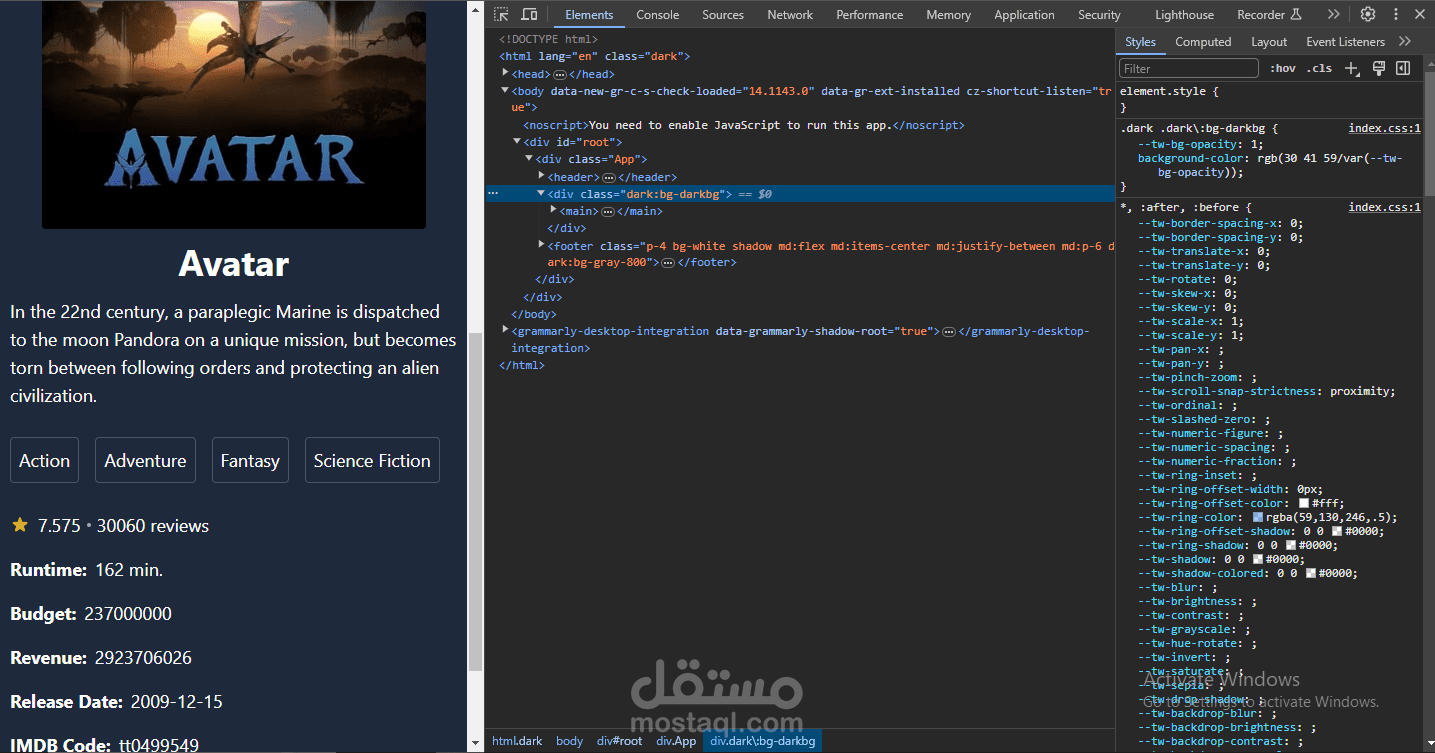Go to the Performance tab
The width and height of the screenshot is (1435, 753).
(x=870, y=15)
